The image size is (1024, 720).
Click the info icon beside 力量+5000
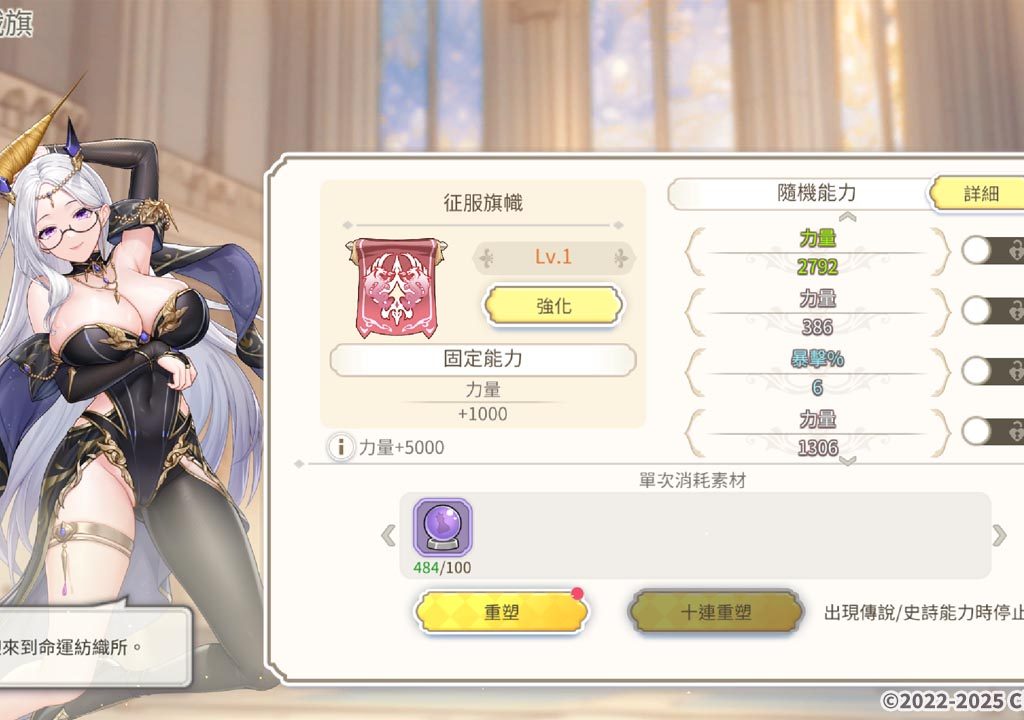(x=340, y=447)
